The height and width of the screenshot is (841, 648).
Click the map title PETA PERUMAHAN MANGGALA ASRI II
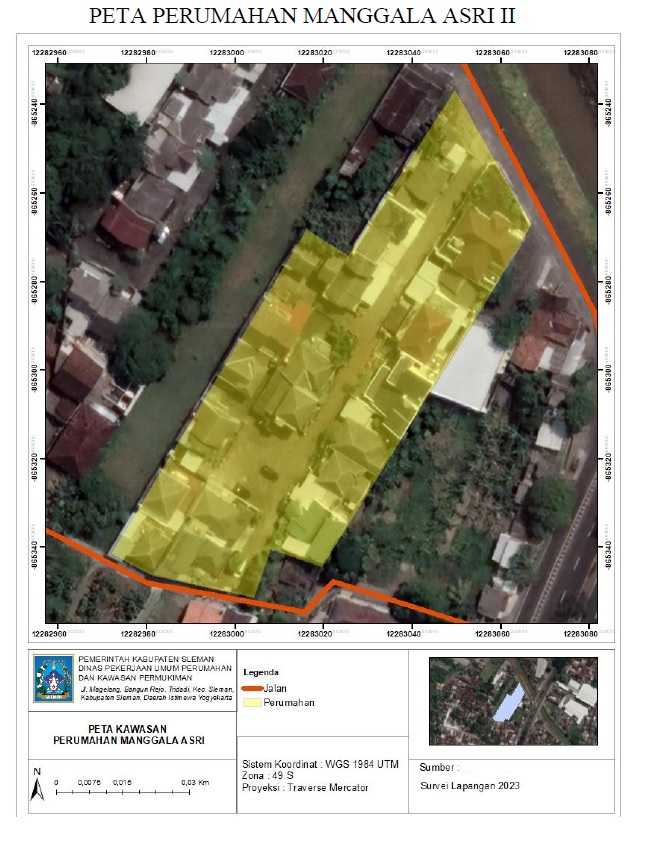tap(302, 16)
